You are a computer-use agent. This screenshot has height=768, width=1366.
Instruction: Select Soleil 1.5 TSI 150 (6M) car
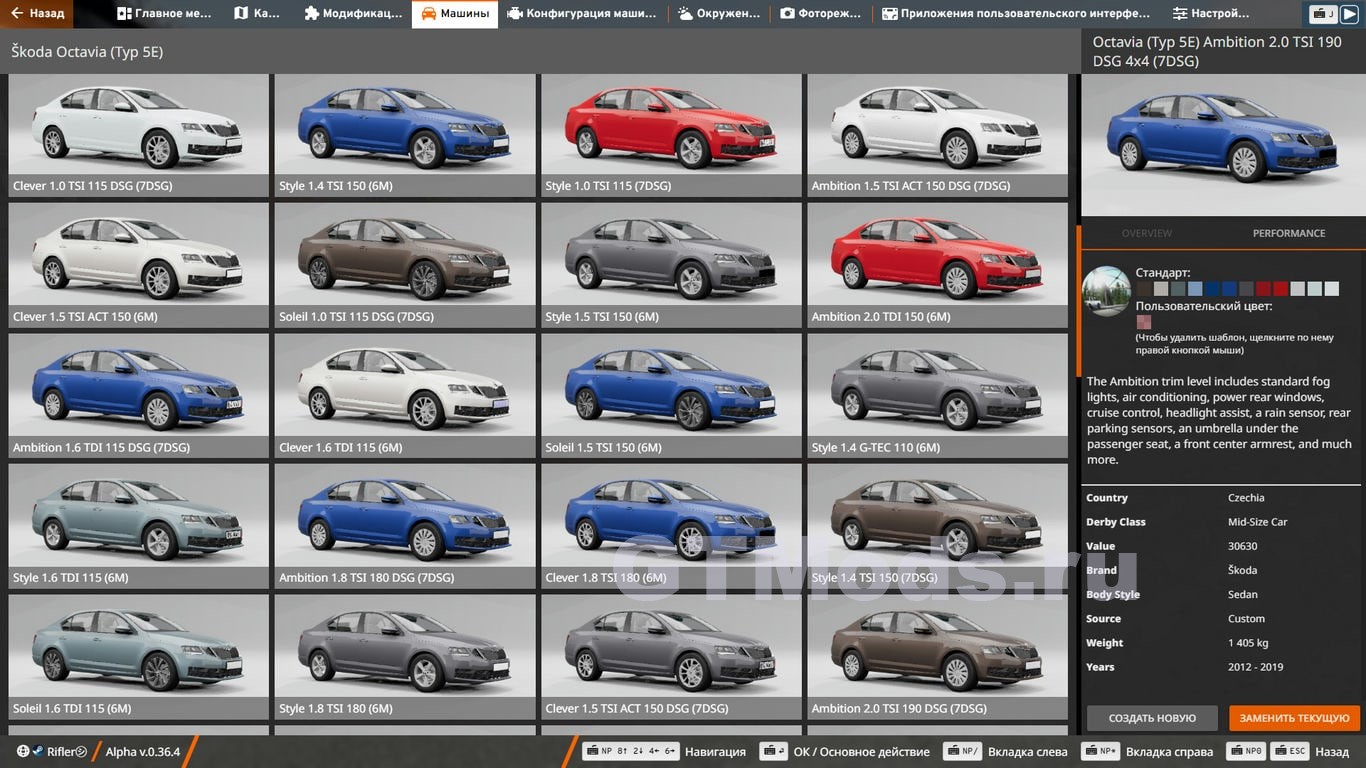pyautogui.click(x=671, y=396)
